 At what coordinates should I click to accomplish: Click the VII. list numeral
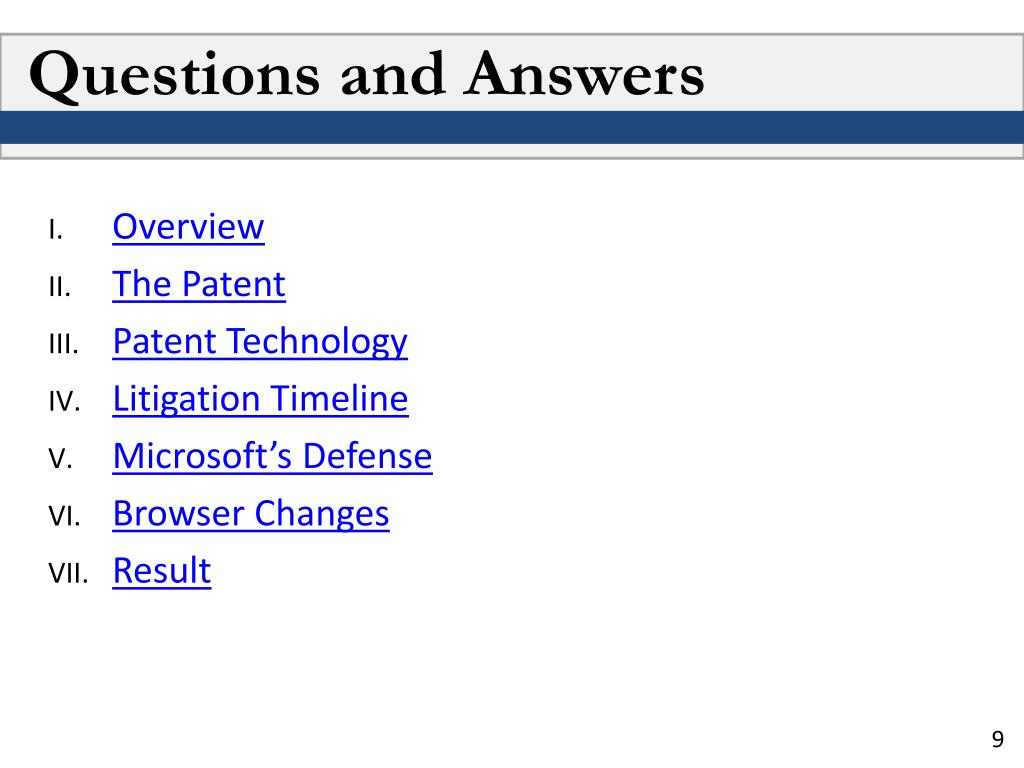point(68,574)
